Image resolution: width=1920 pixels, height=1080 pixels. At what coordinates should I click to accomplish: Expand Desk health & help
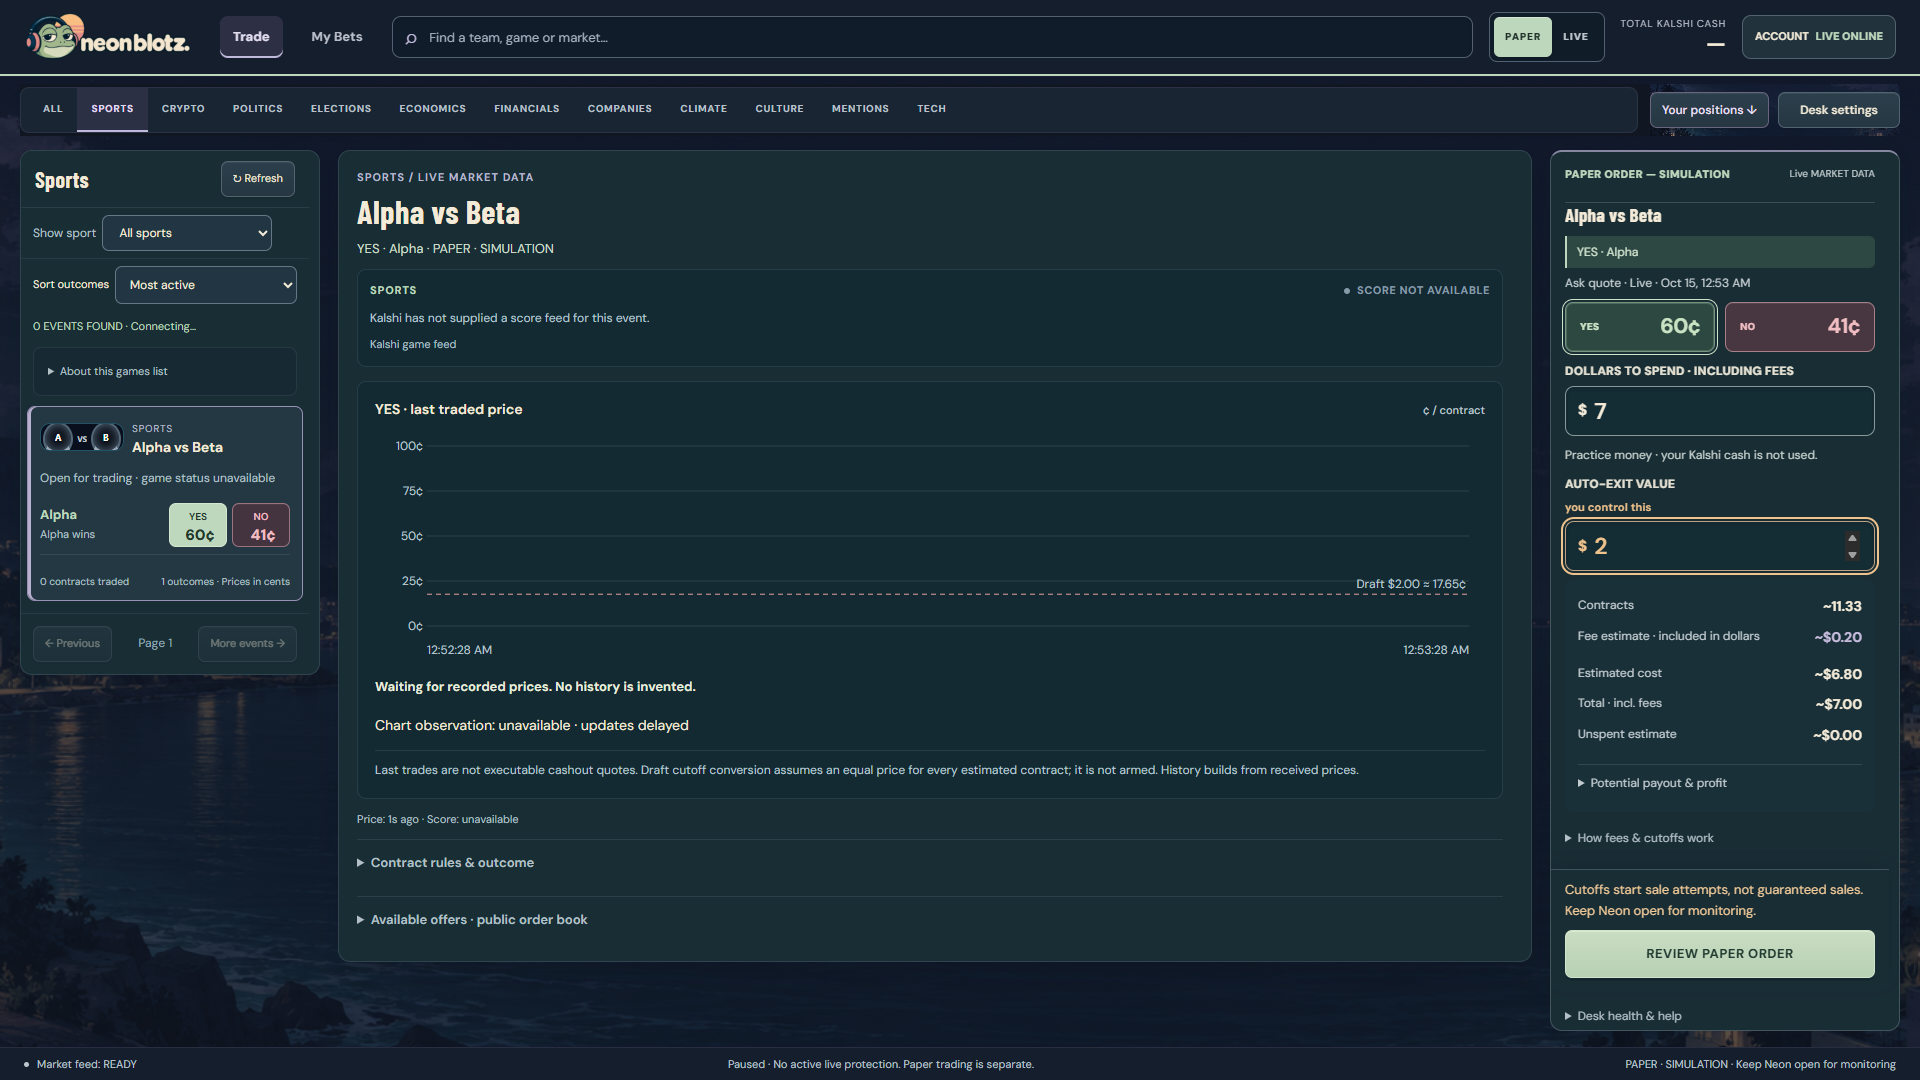click(1623, 1016)
